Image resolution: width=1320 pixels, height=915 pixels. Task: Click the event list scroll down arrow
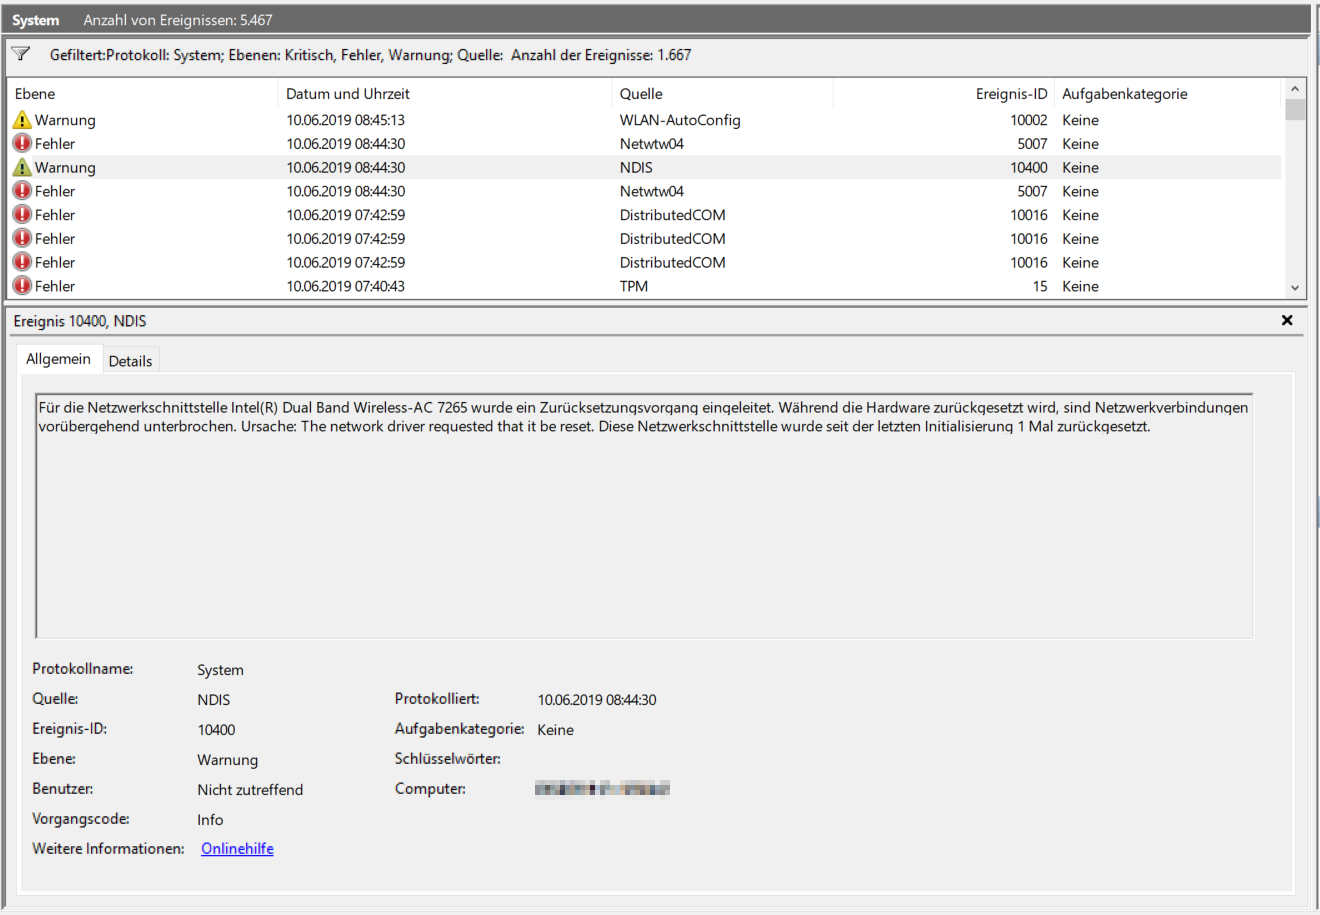tap(1295, 288)
